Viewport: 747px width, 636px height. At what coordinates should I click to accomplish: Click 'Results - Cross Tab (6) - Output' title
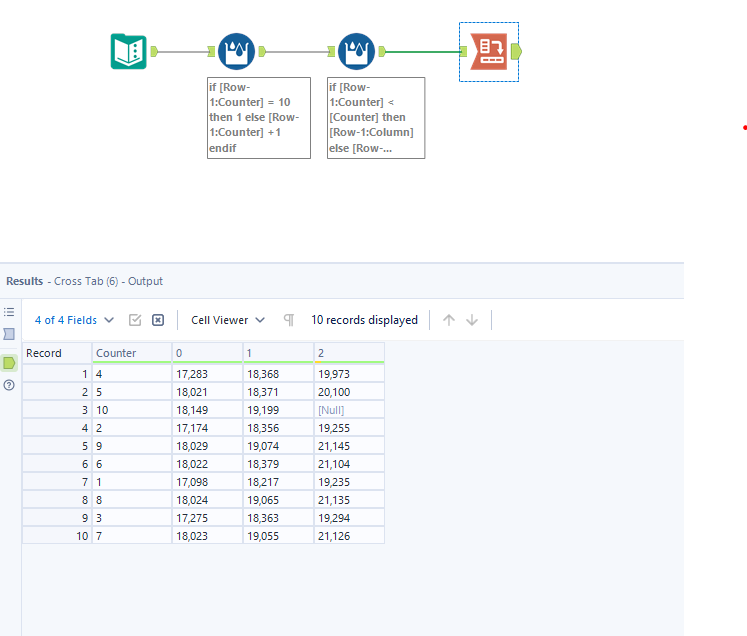click(84, 281)
